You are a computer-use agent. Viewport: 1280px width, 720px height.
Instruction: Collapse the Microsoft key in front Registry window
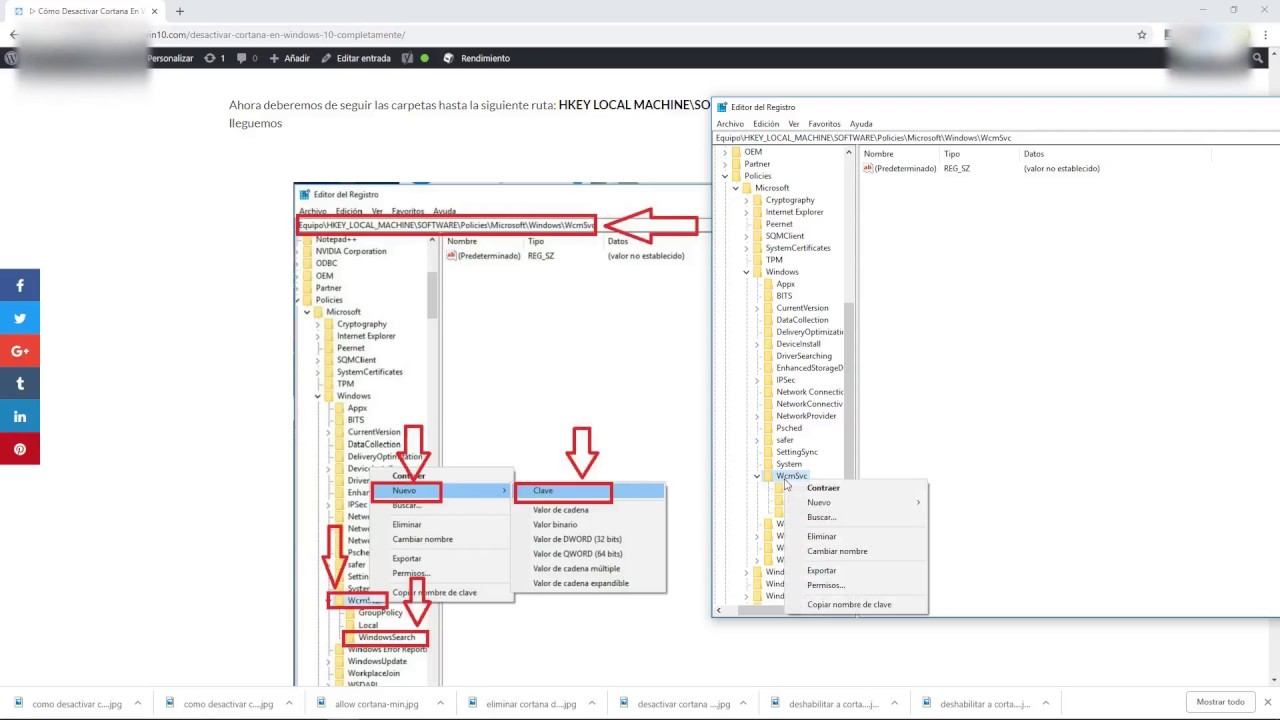[x=735, y=188]
